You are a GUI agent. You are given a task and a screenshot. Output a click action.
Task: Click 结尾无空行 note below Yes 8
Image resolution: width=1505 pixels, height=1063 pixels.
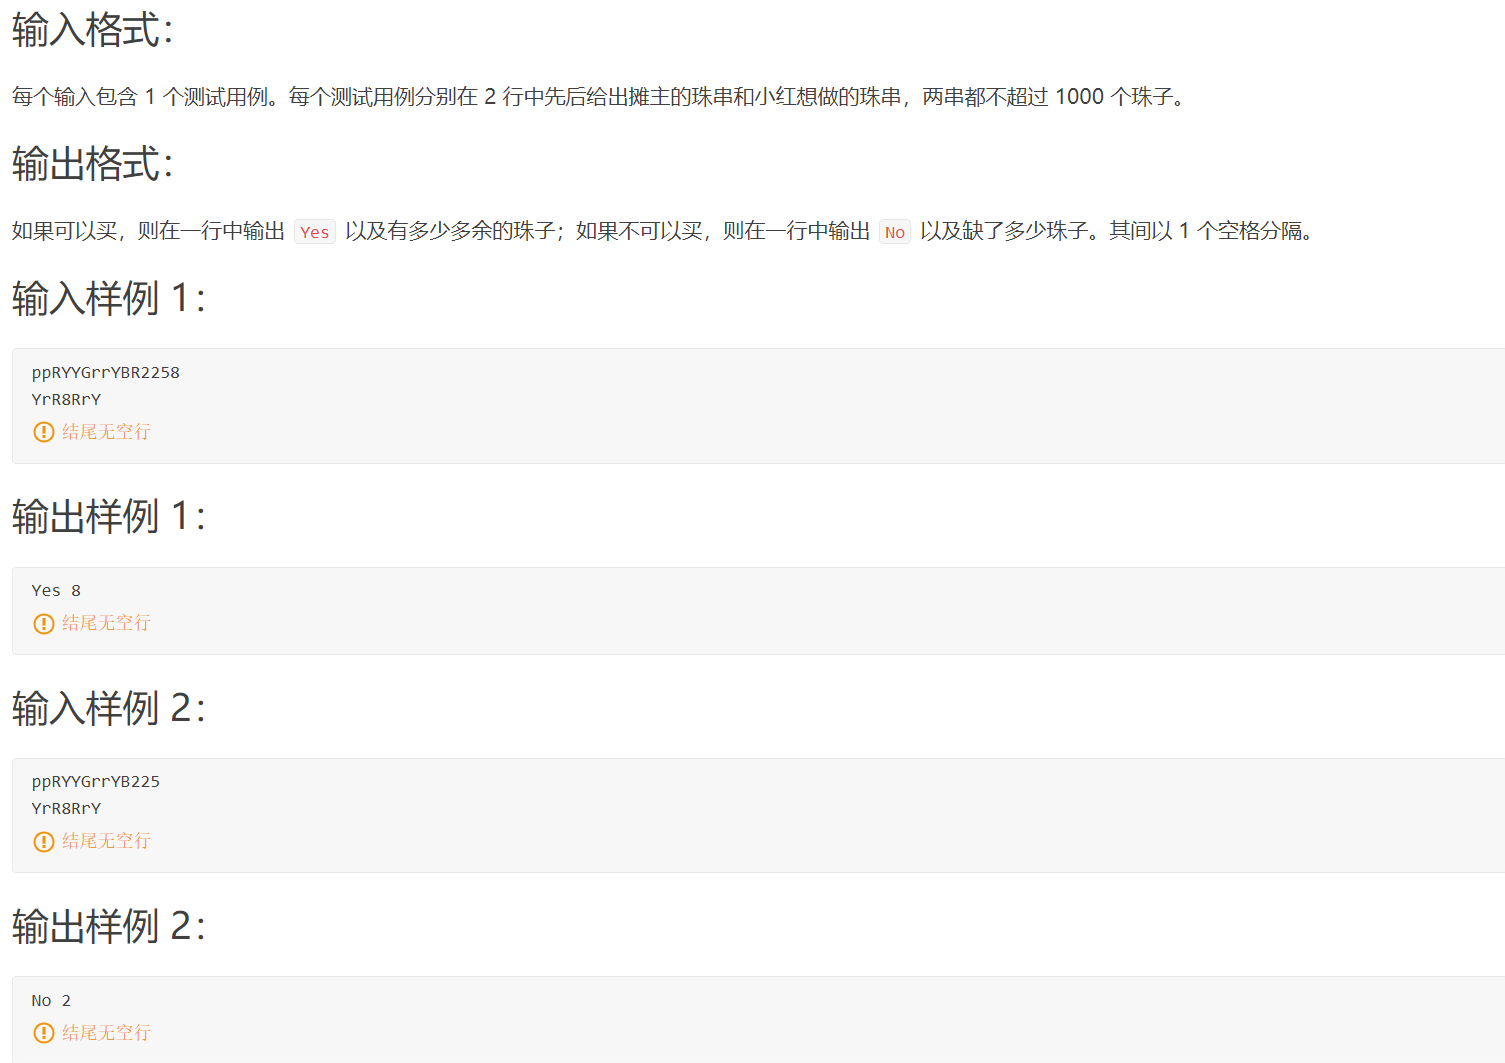[106, 623]
